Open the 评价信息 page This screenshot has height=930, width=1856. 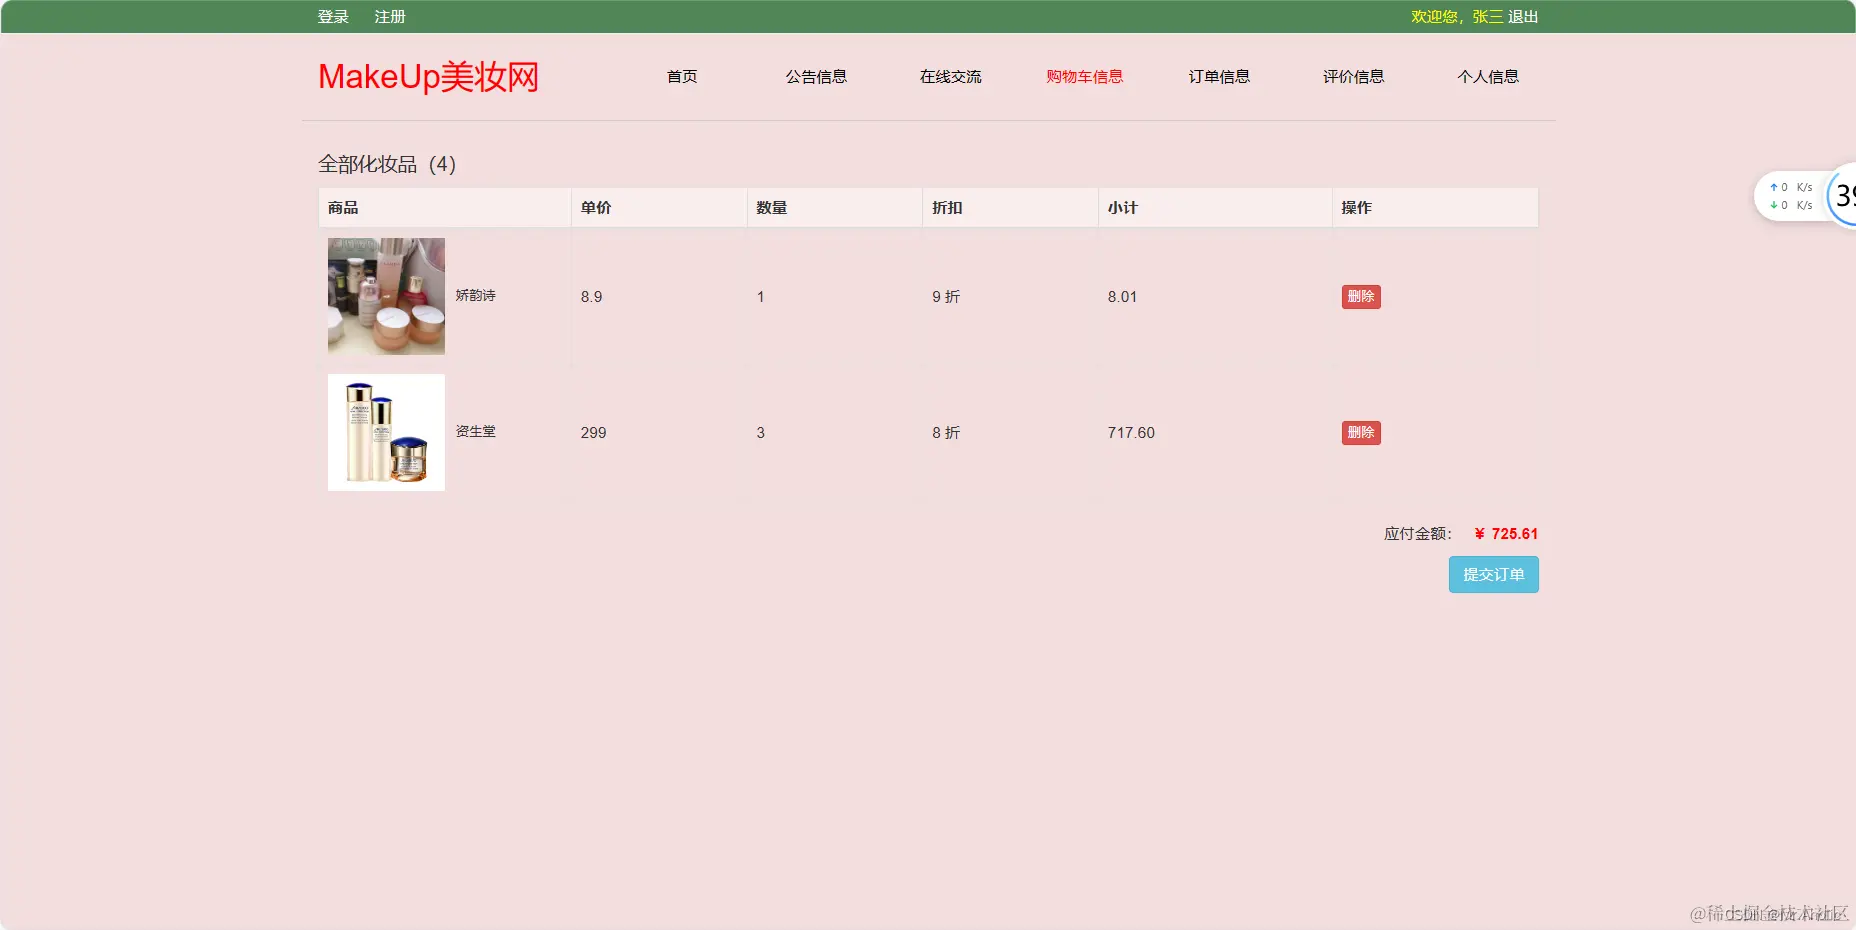1353,76
